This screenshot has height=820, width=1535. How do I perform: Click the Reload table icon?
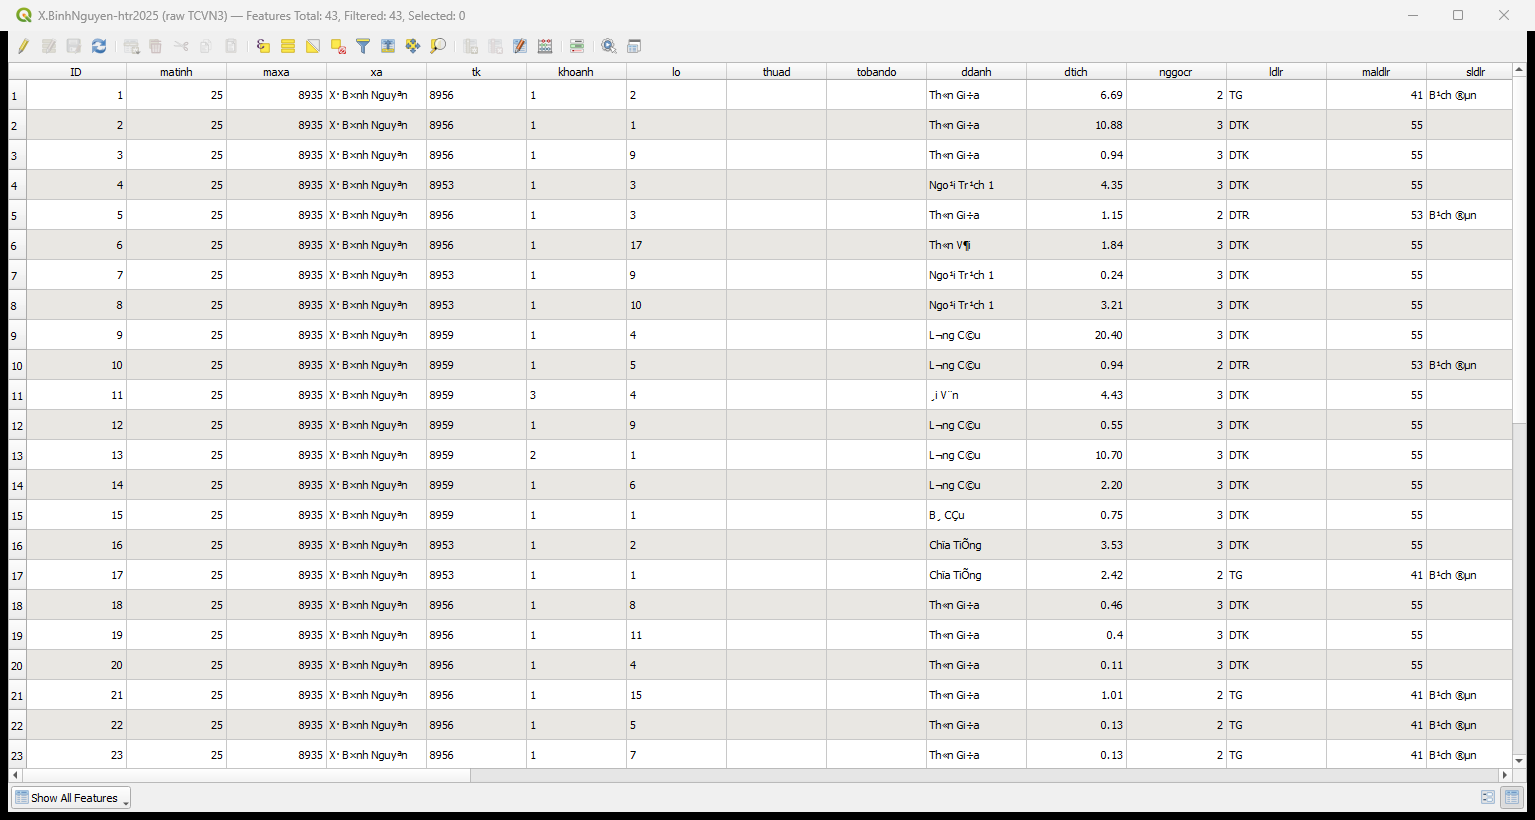point(99,46)
